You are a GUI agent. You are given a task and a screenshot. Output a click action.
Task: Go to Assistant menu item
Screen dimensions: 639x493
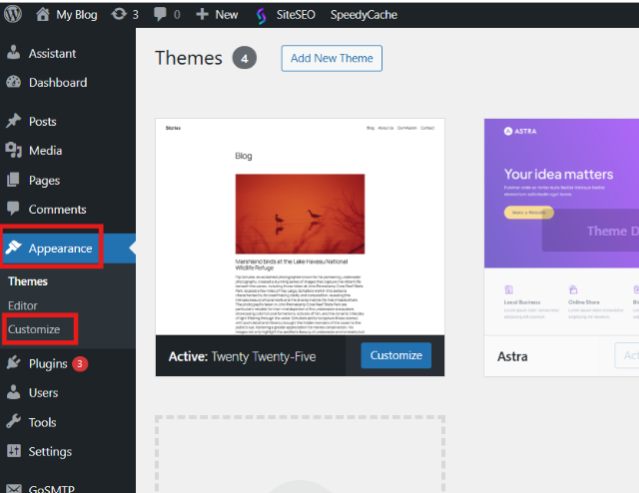(52, 53)
